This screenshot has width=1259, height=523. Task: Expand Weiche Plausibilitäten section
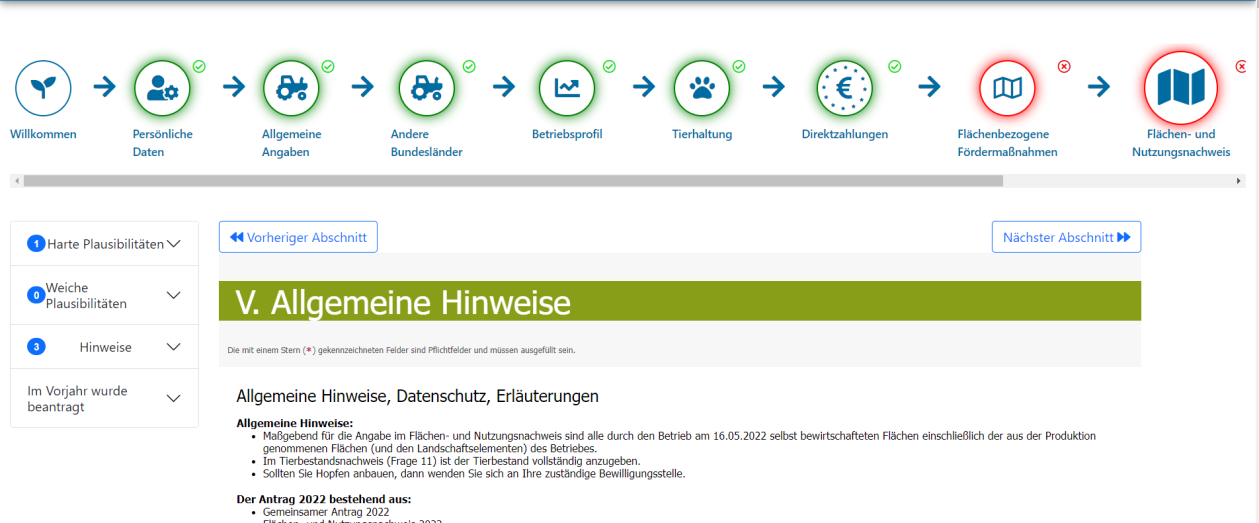[x=105, y=295]
